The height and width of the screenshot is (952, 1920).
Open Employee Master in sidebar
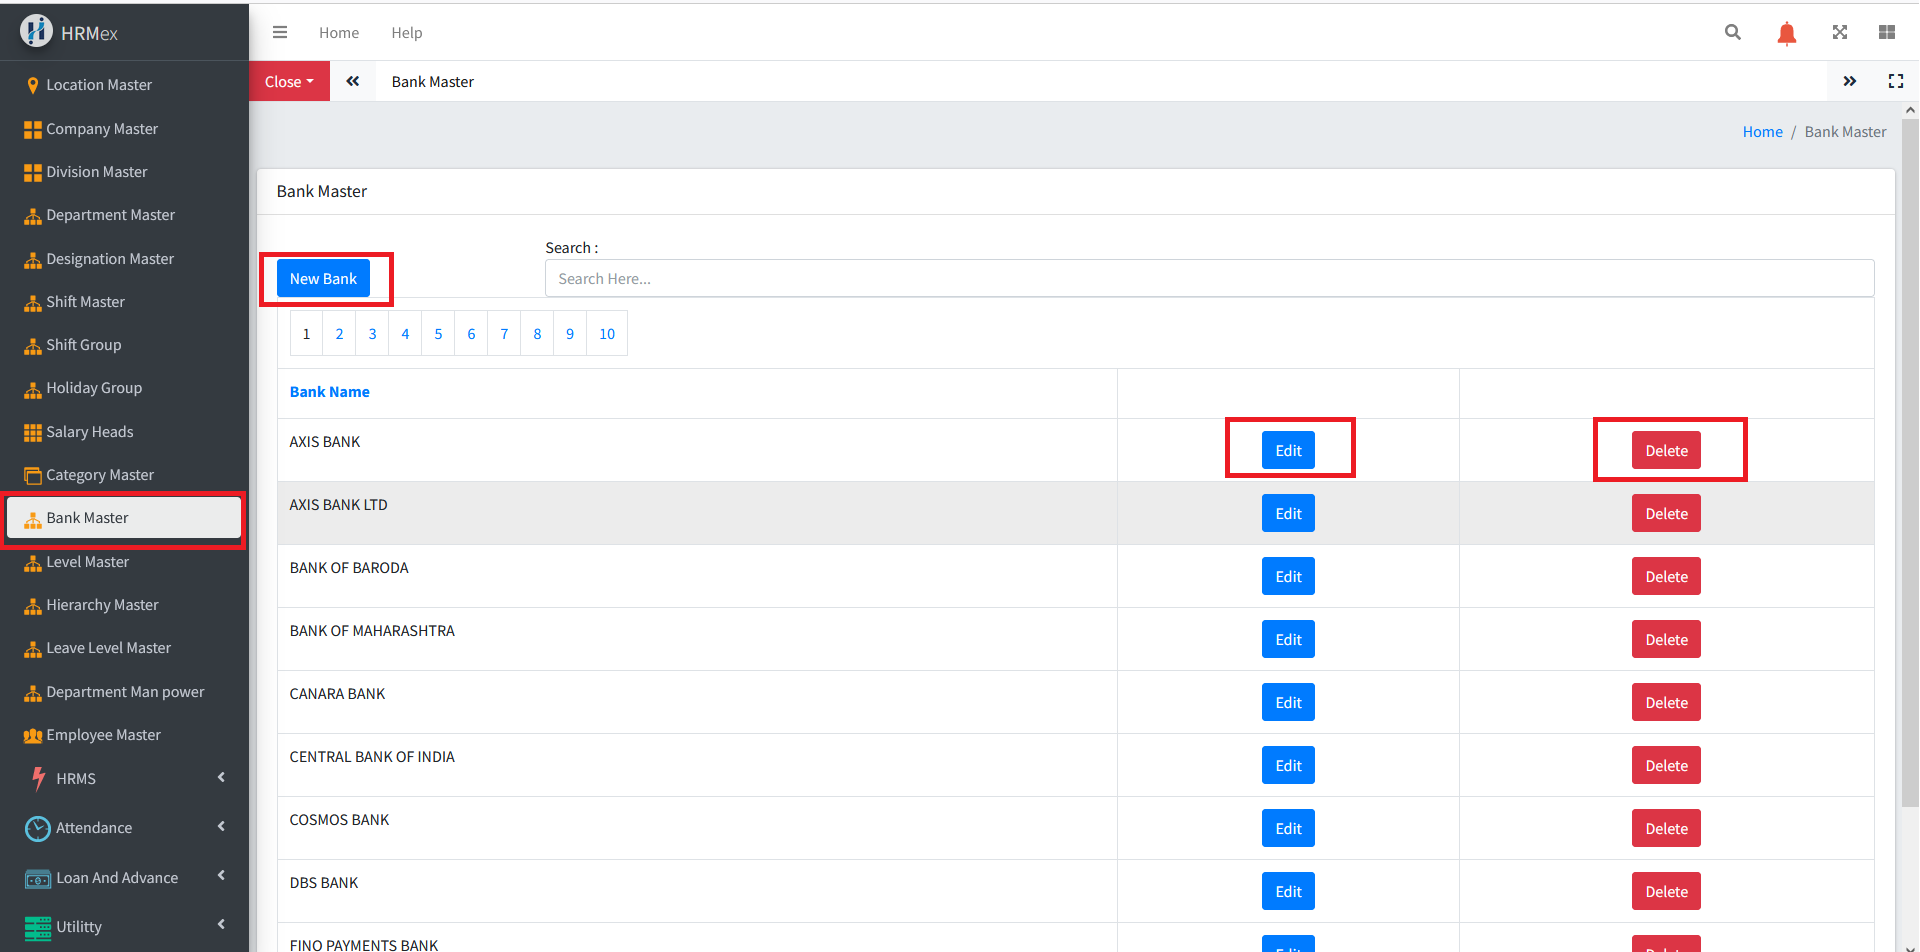click(x=103, y=735)
